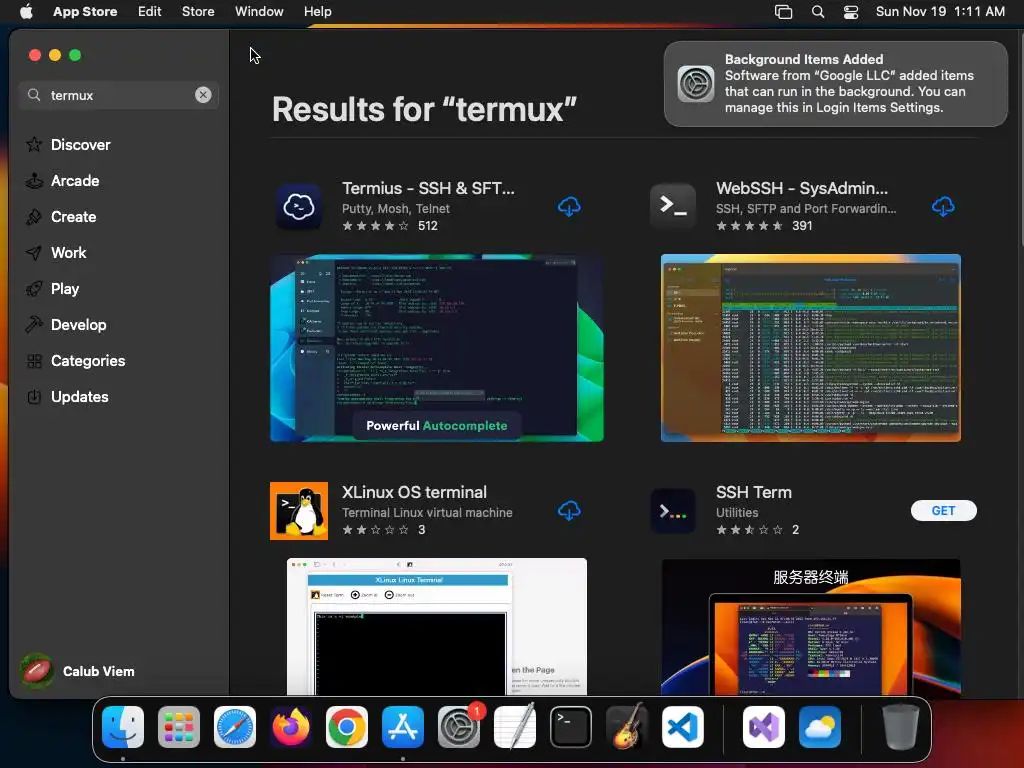Open SSH Term title
Viewport: 1024px width, 768px height.
tap(754, 492)
